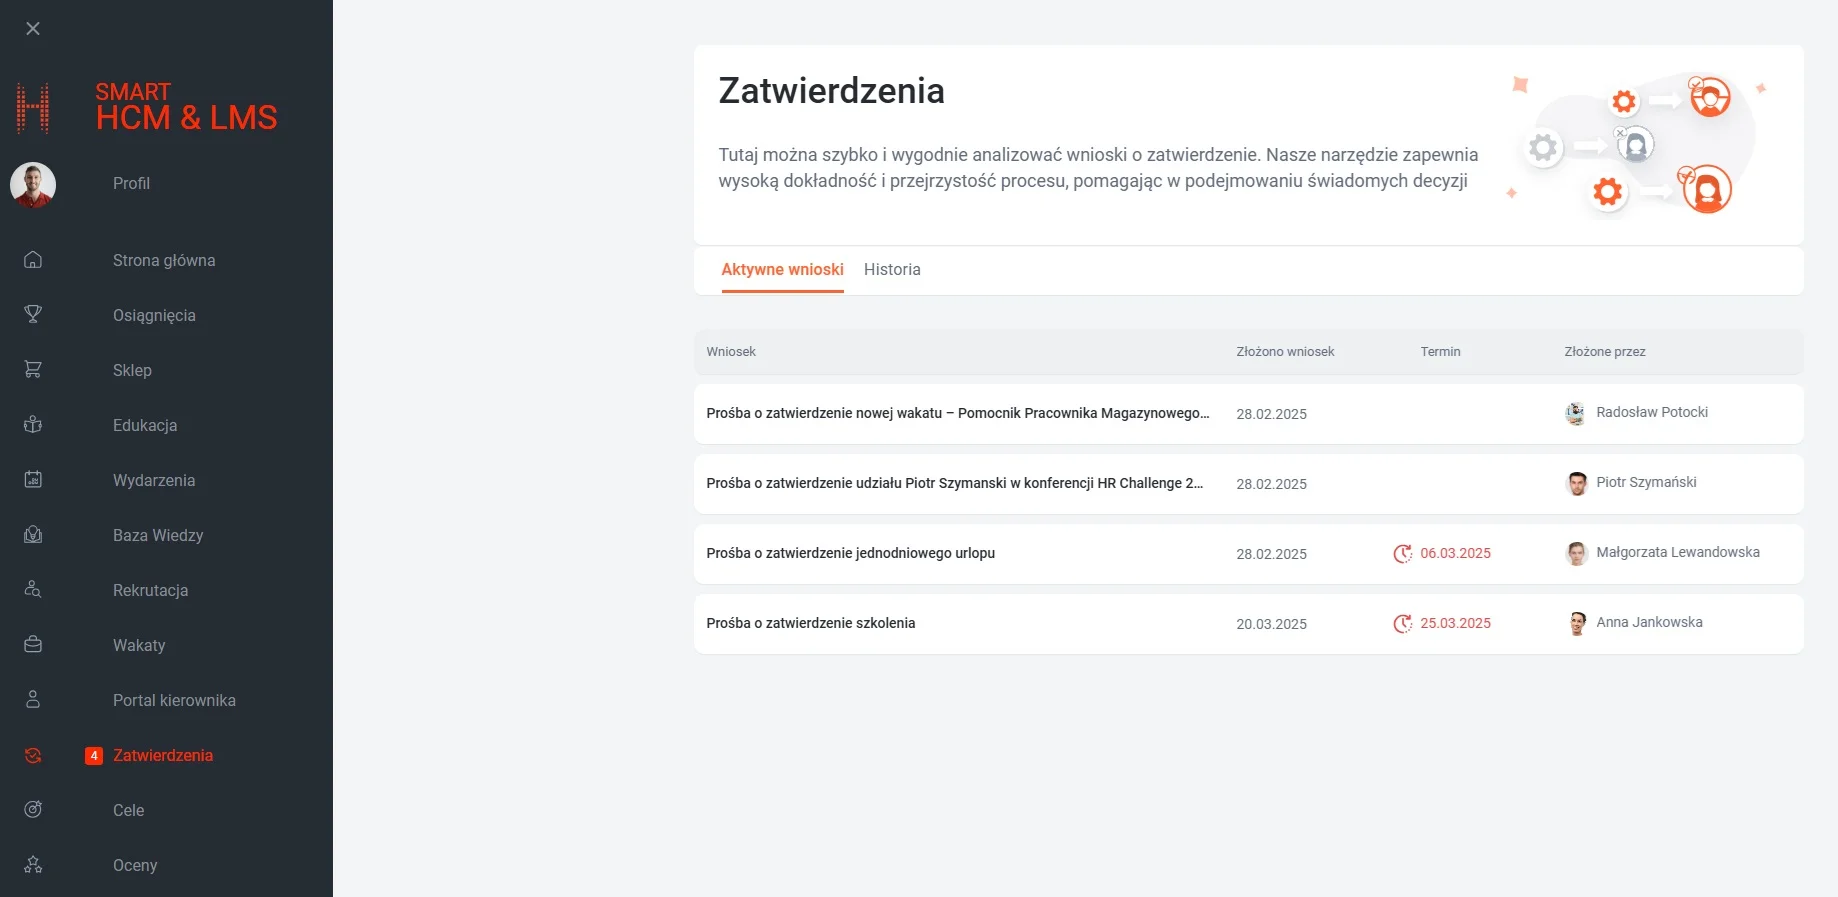The height and width of the screenshot is (897, 1838).
Task: Go to the Baza Wiedzy section
Action: pyautogui.click(x=158, y=535)
